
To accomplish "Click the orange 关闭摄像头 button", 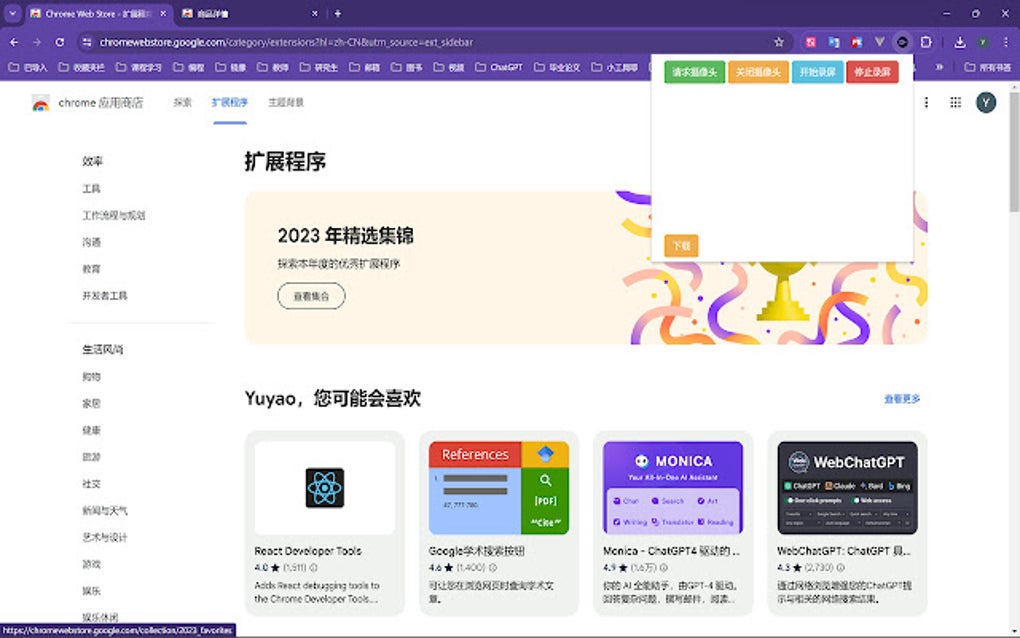I will [x=758, y=72].
